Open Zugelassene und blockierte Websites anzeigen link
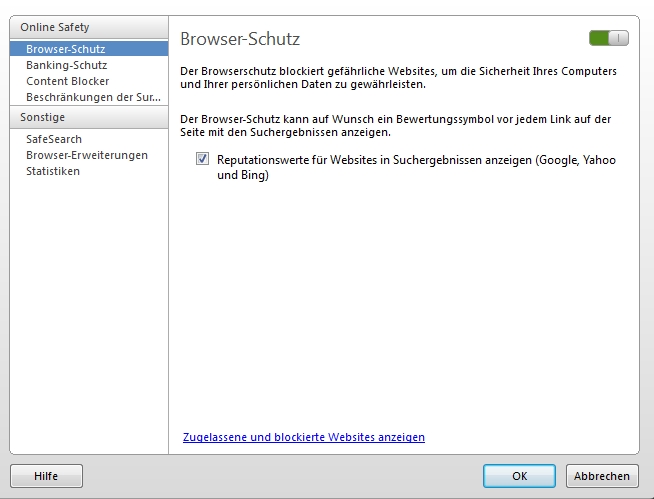This screenshot has width=654, height=499. [304, 437]
